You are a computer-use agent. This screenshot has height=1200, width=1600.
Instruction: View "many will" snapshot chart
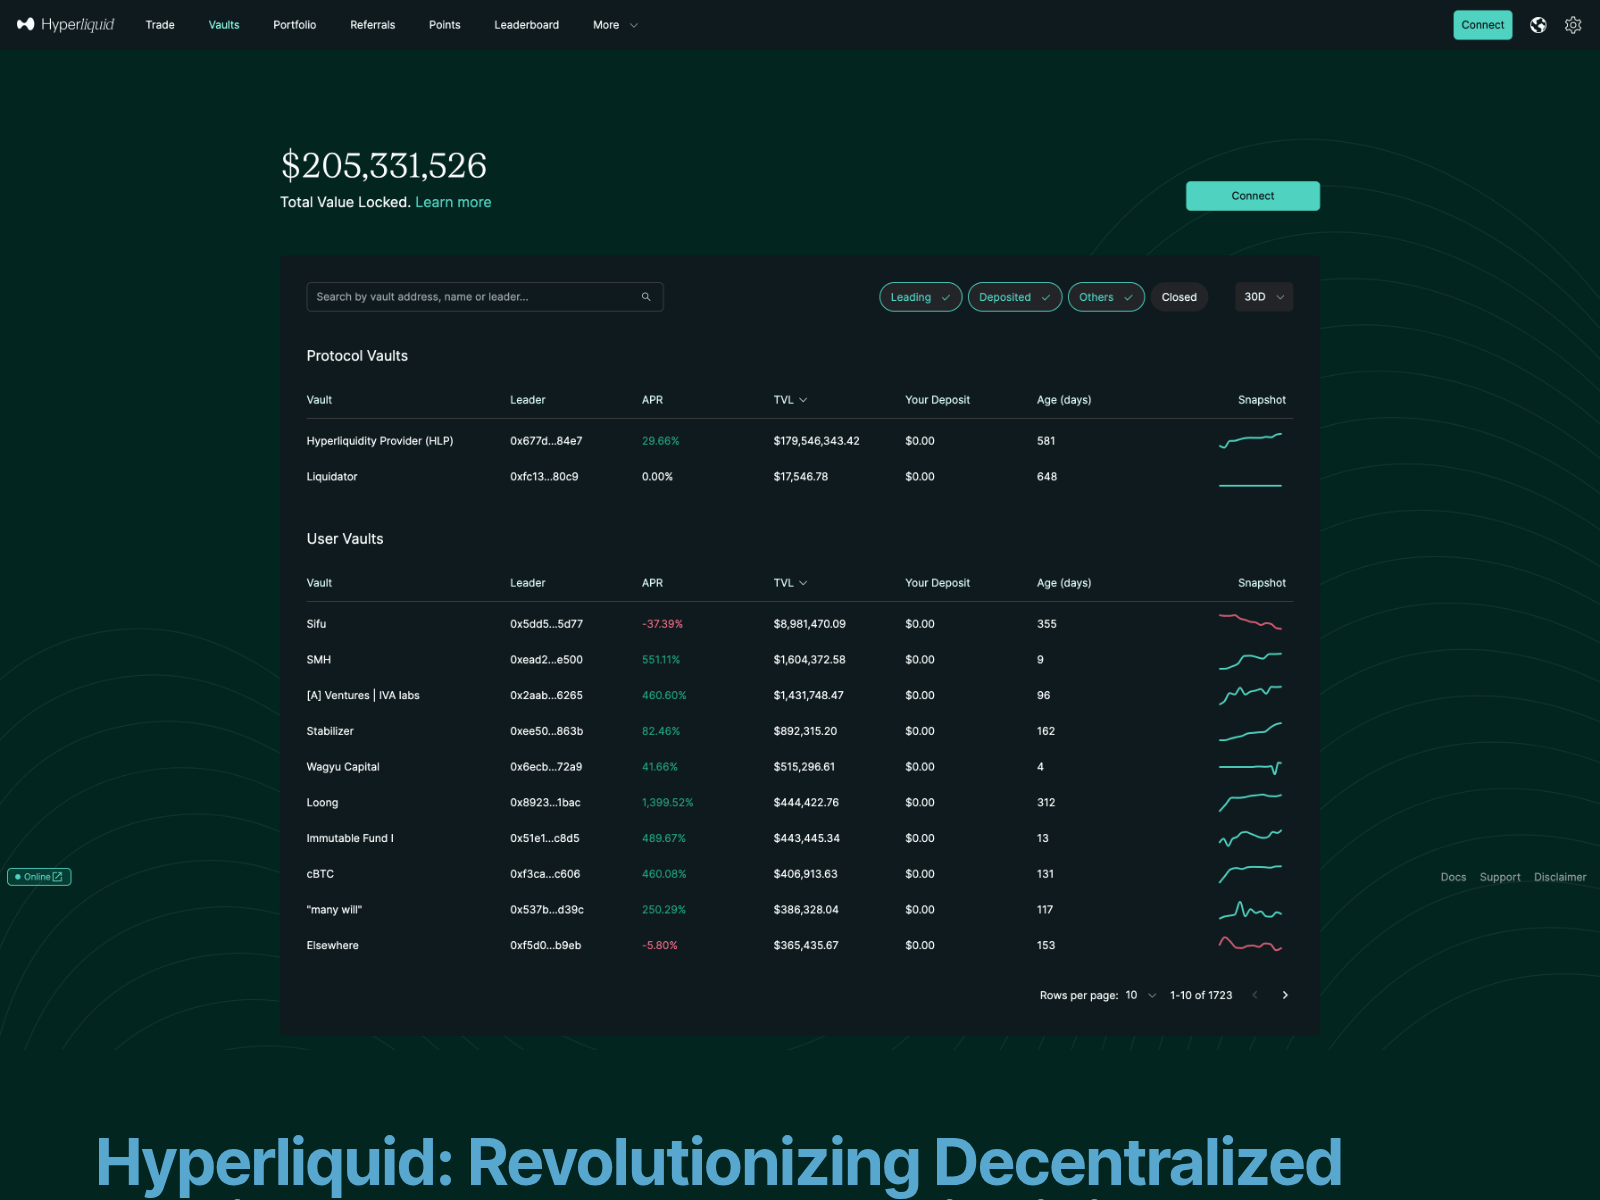point(1250,910)
